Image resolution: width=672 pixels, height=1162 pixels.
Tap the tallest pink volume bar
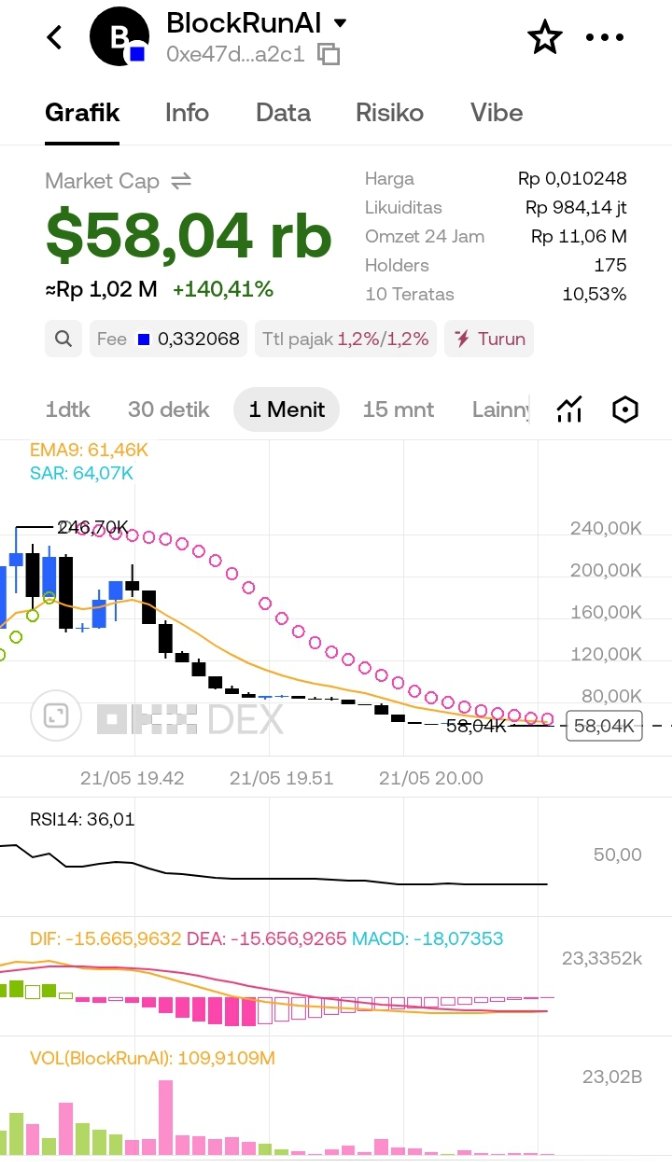tap(165, 1118)
